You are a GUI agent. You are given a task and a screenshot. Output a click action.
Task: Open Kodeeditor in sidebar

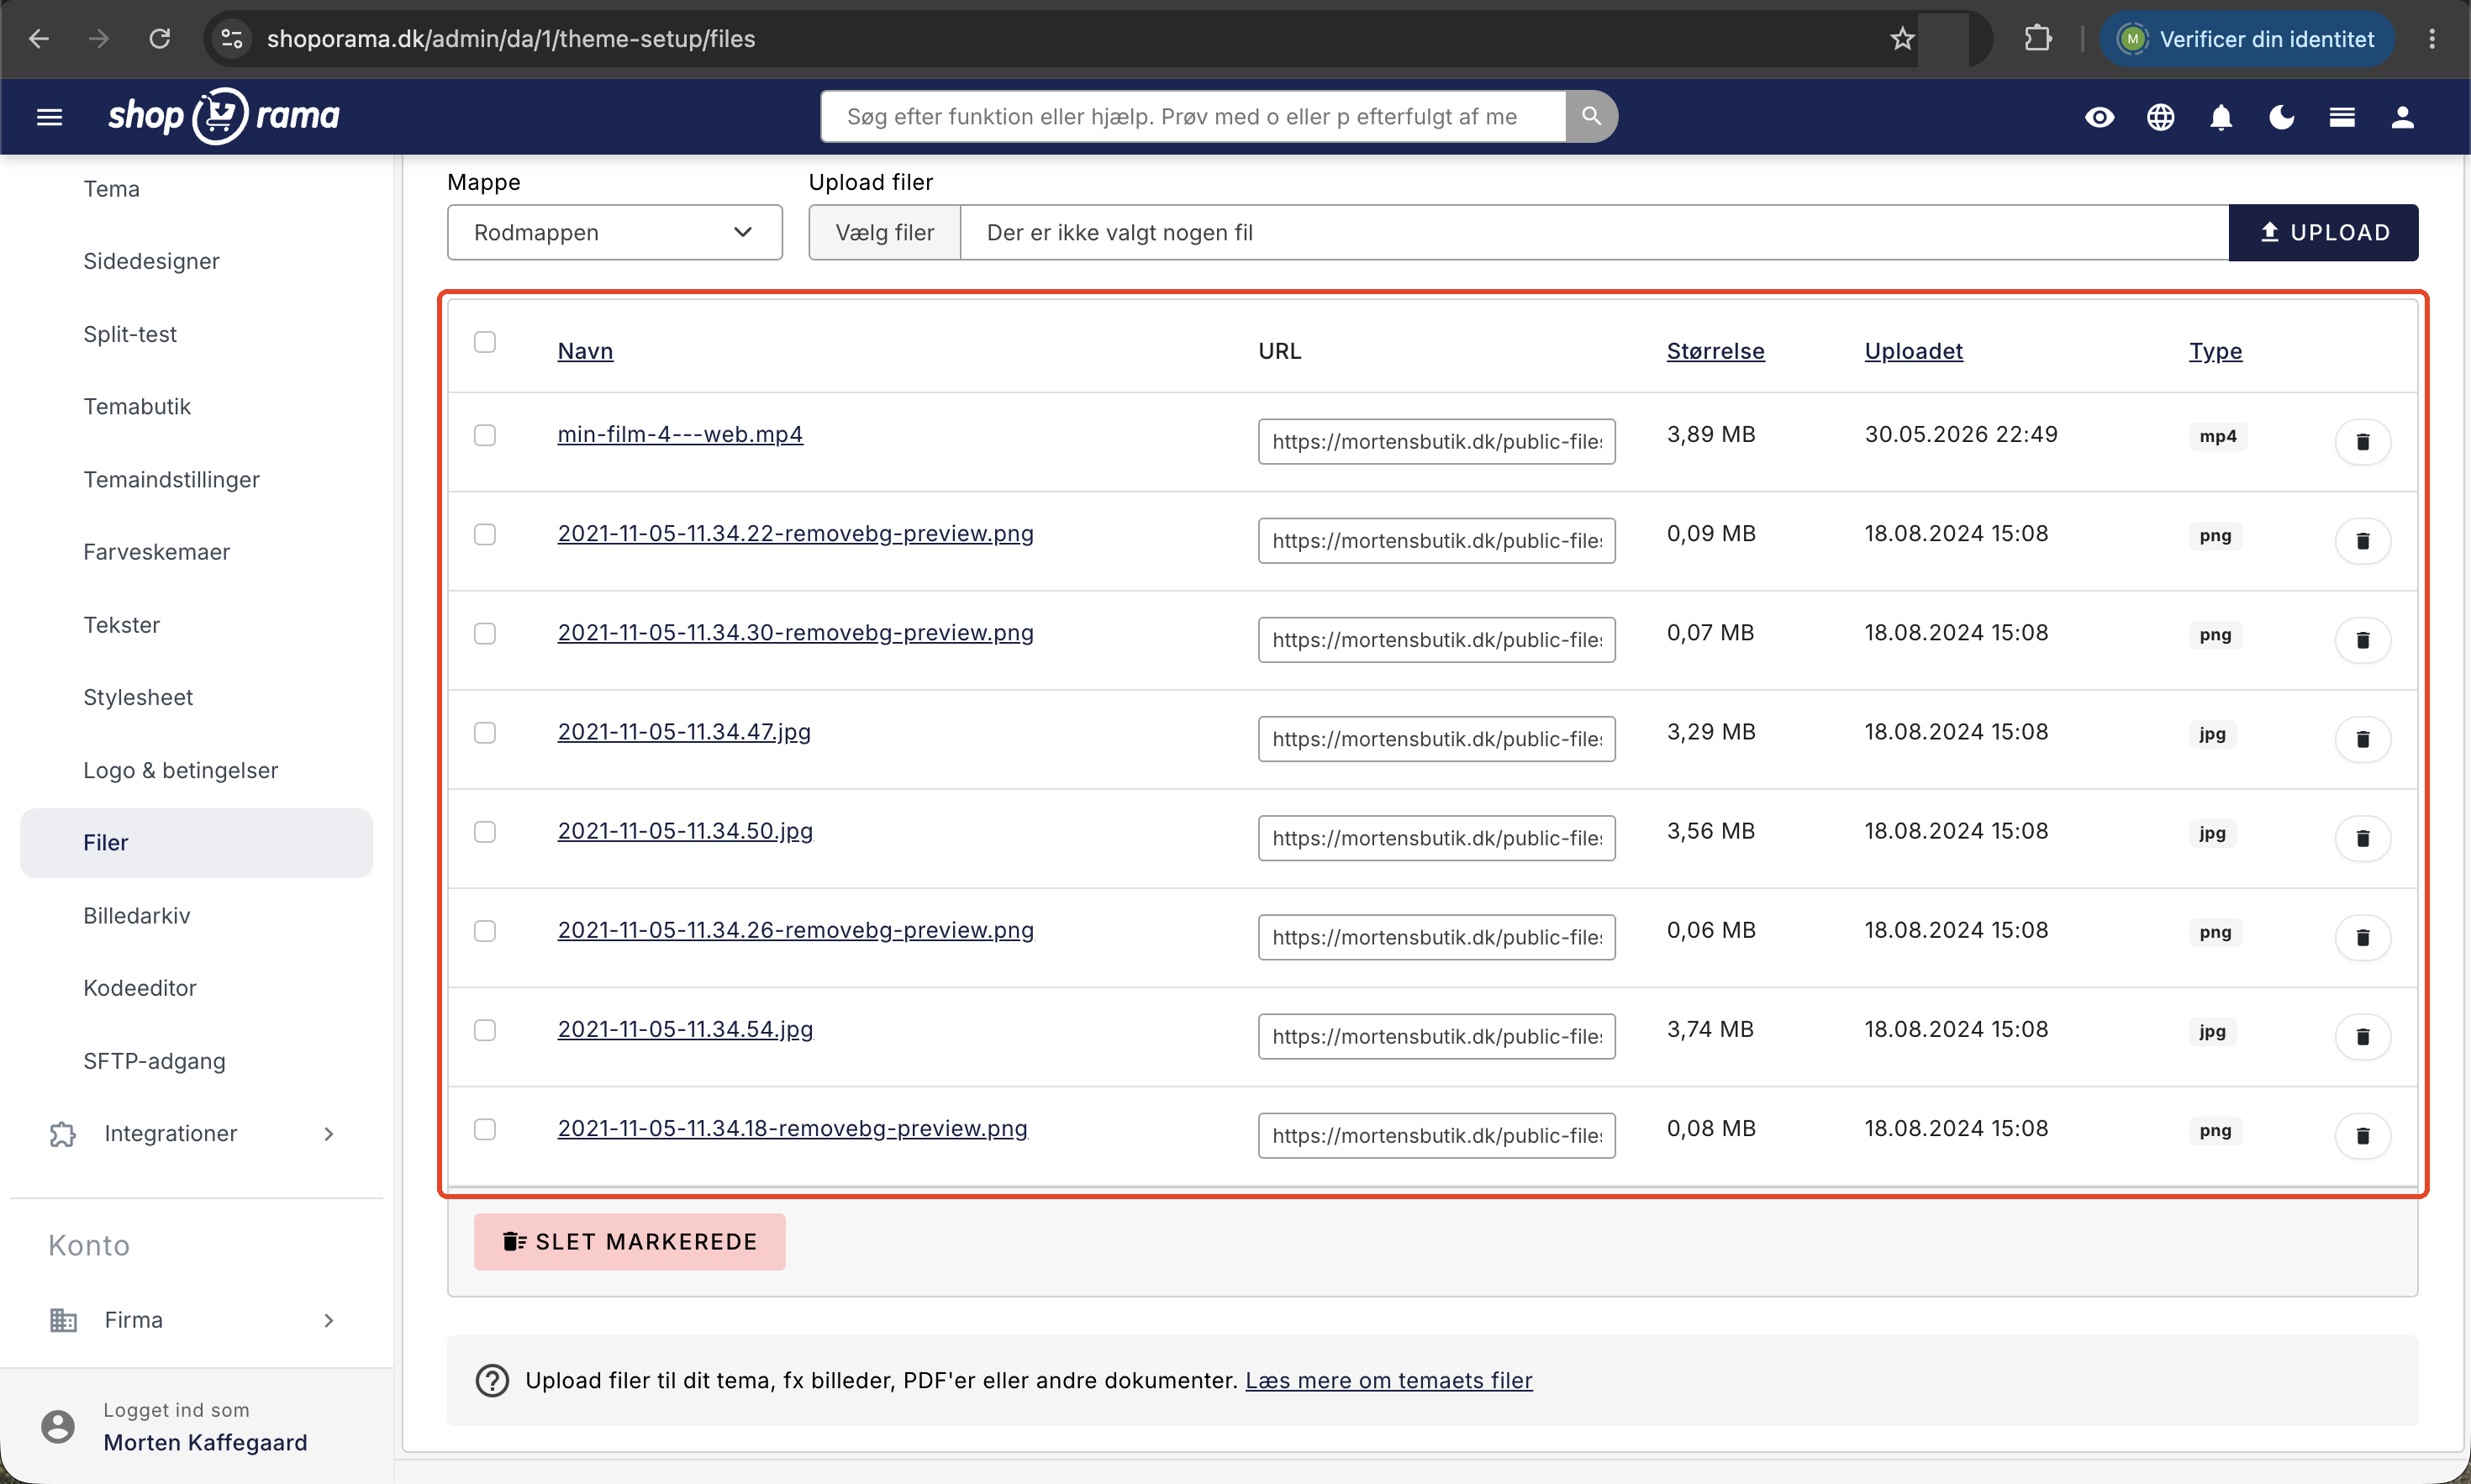139,987
